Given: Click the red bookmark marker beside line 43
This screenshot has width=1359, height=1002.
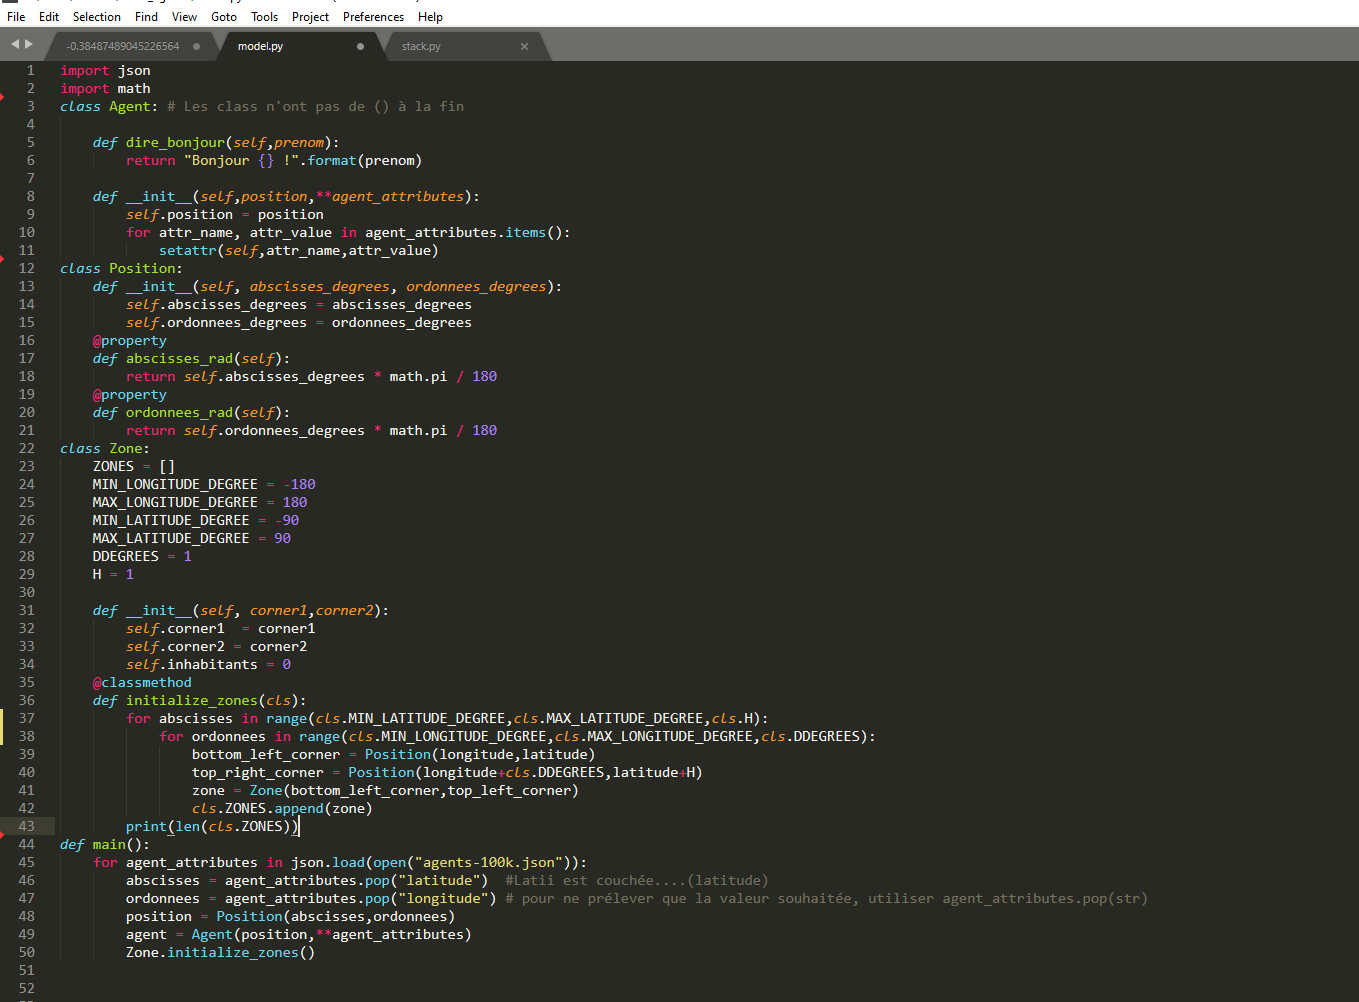Looking at the screenshot, I should (x=3, y=829).
